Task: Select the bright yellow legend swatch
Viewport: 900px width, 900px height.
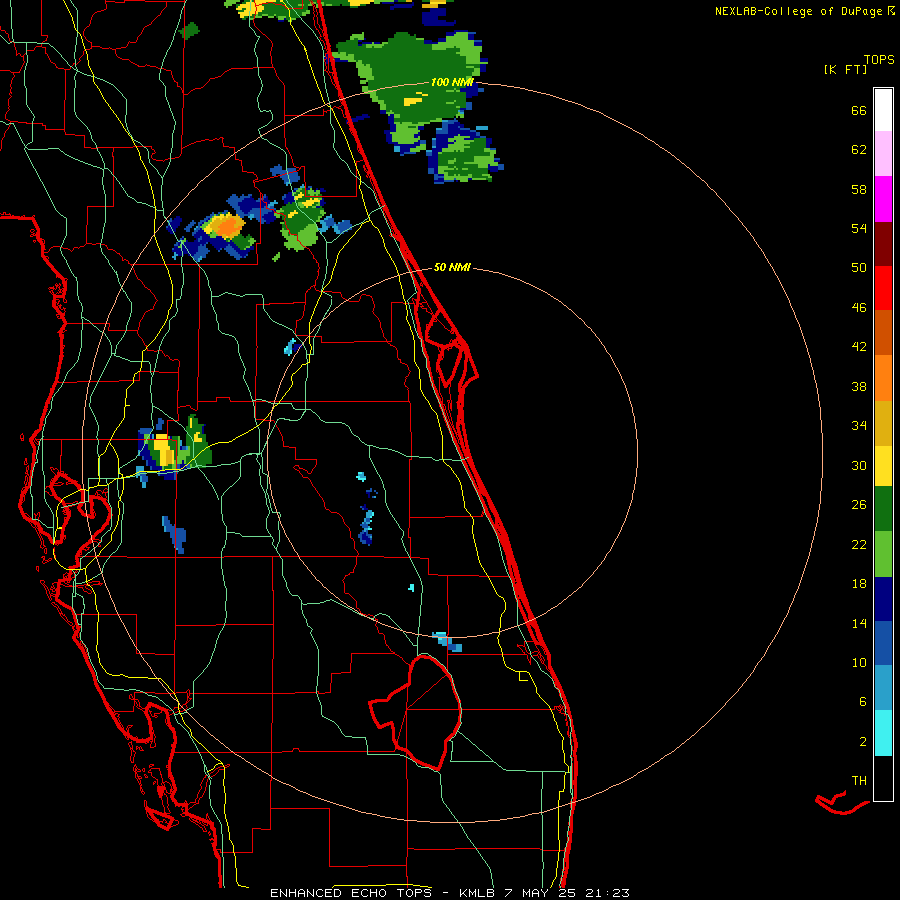Action: pyautogui.click(x=883, y=465)
